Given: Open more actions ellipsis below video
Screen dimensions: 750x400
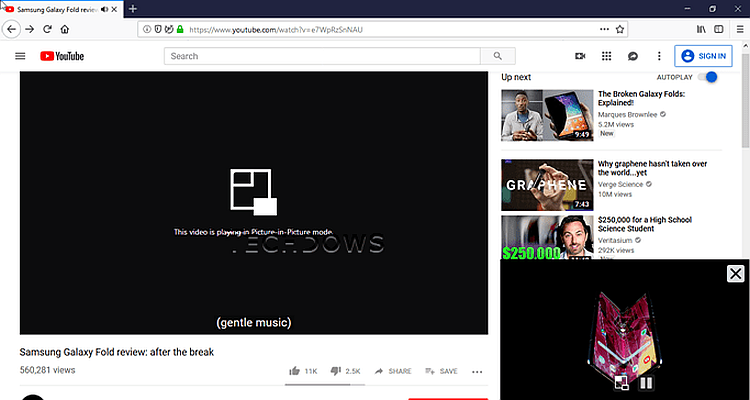Looking at the screenshot, I should tap(477, 371).
